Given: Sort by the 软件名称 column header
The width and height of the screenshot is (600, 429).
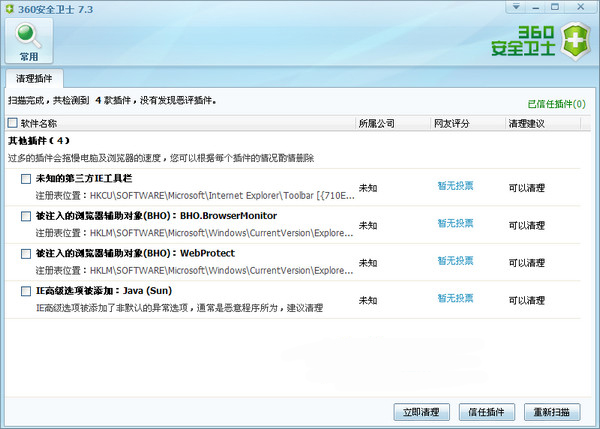Looking at the screenshot, I should click(x=39, y=123).
